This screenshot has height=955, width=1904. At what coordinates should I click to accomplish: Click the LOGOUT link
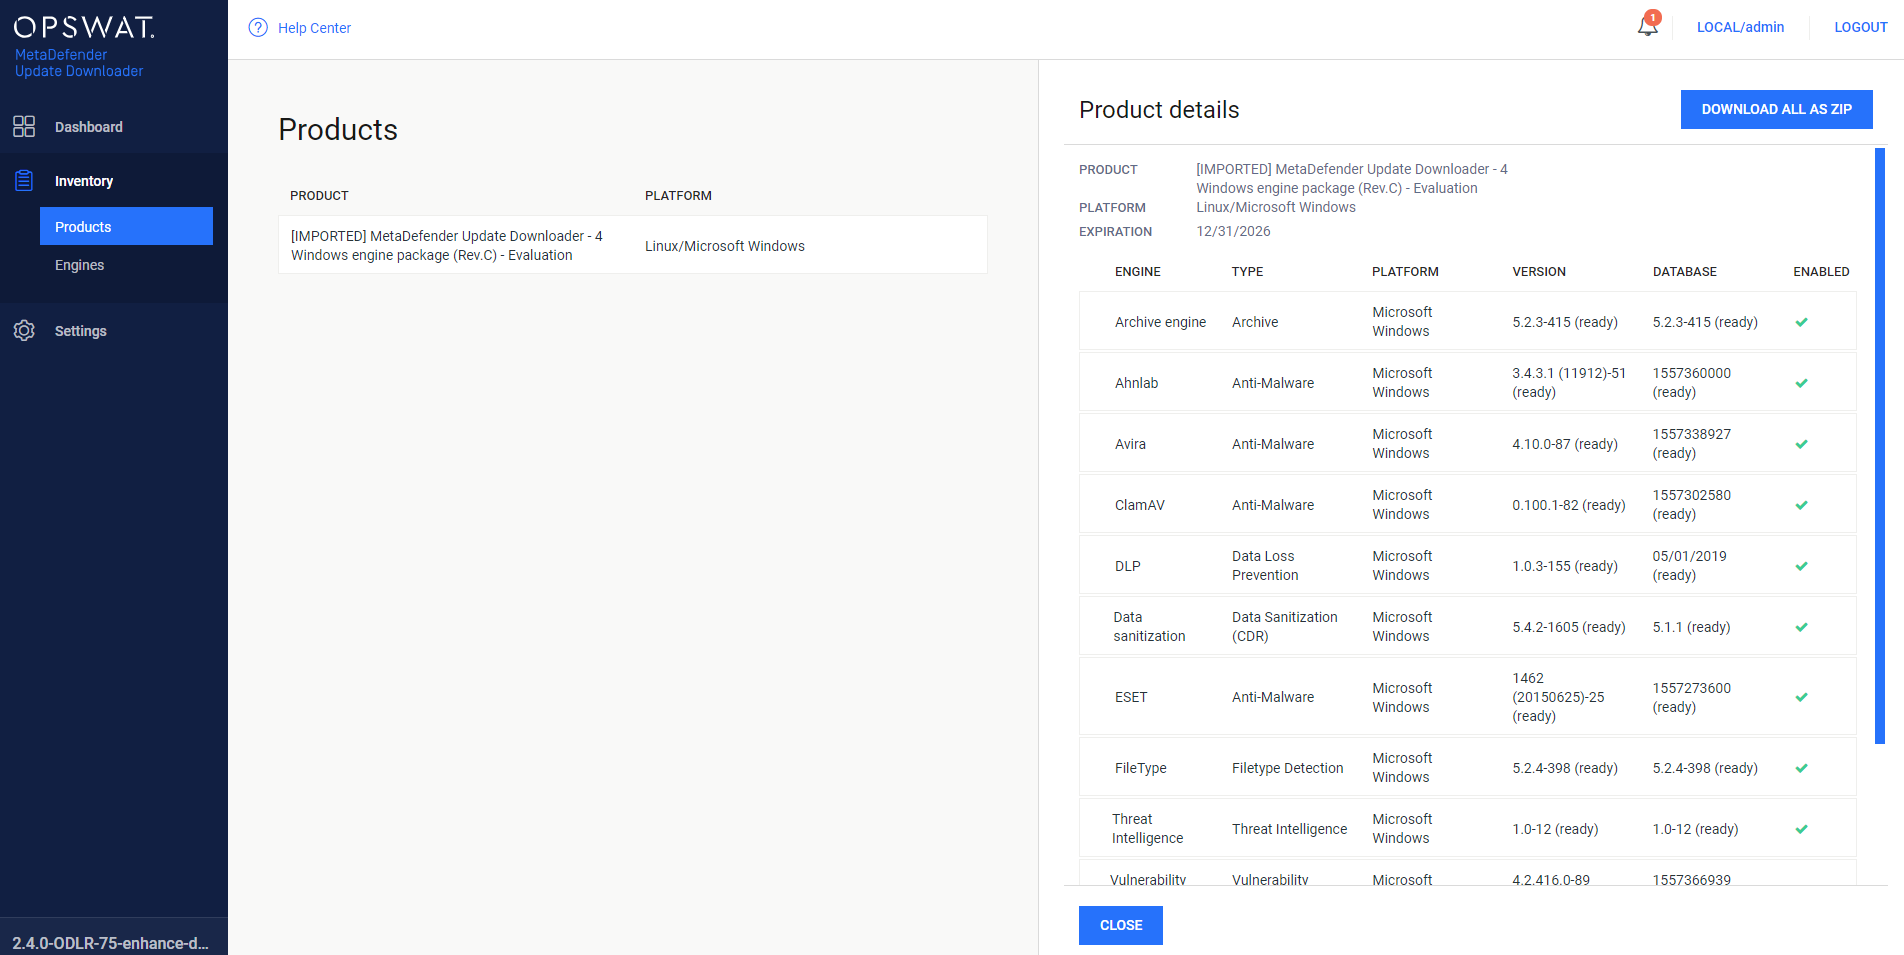[1860, 27]
